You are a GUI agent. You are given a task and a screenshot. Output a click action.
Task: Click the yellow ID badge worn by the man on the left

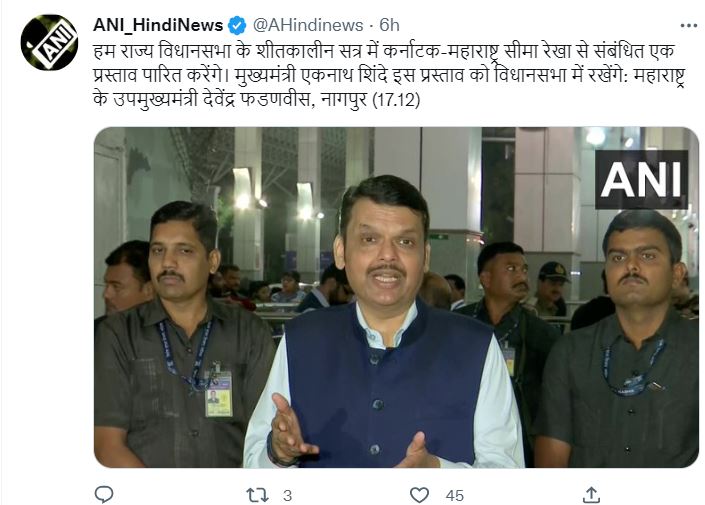pyautogui.click(x=219, y=394)
